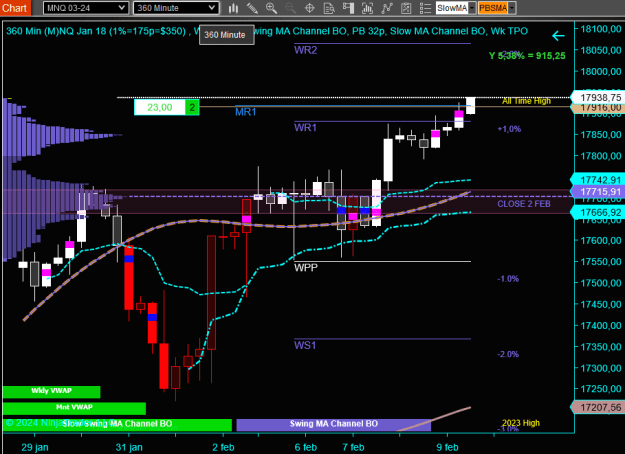Click the 23,00 value field
625x454 pixels.
159,107
